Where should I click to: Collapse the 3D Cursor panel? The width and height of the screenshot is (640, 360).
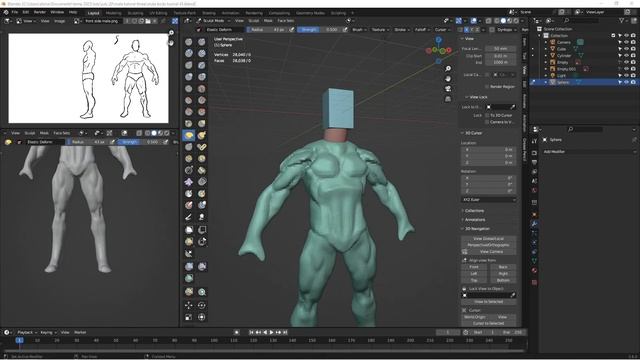tap(471, 133)
